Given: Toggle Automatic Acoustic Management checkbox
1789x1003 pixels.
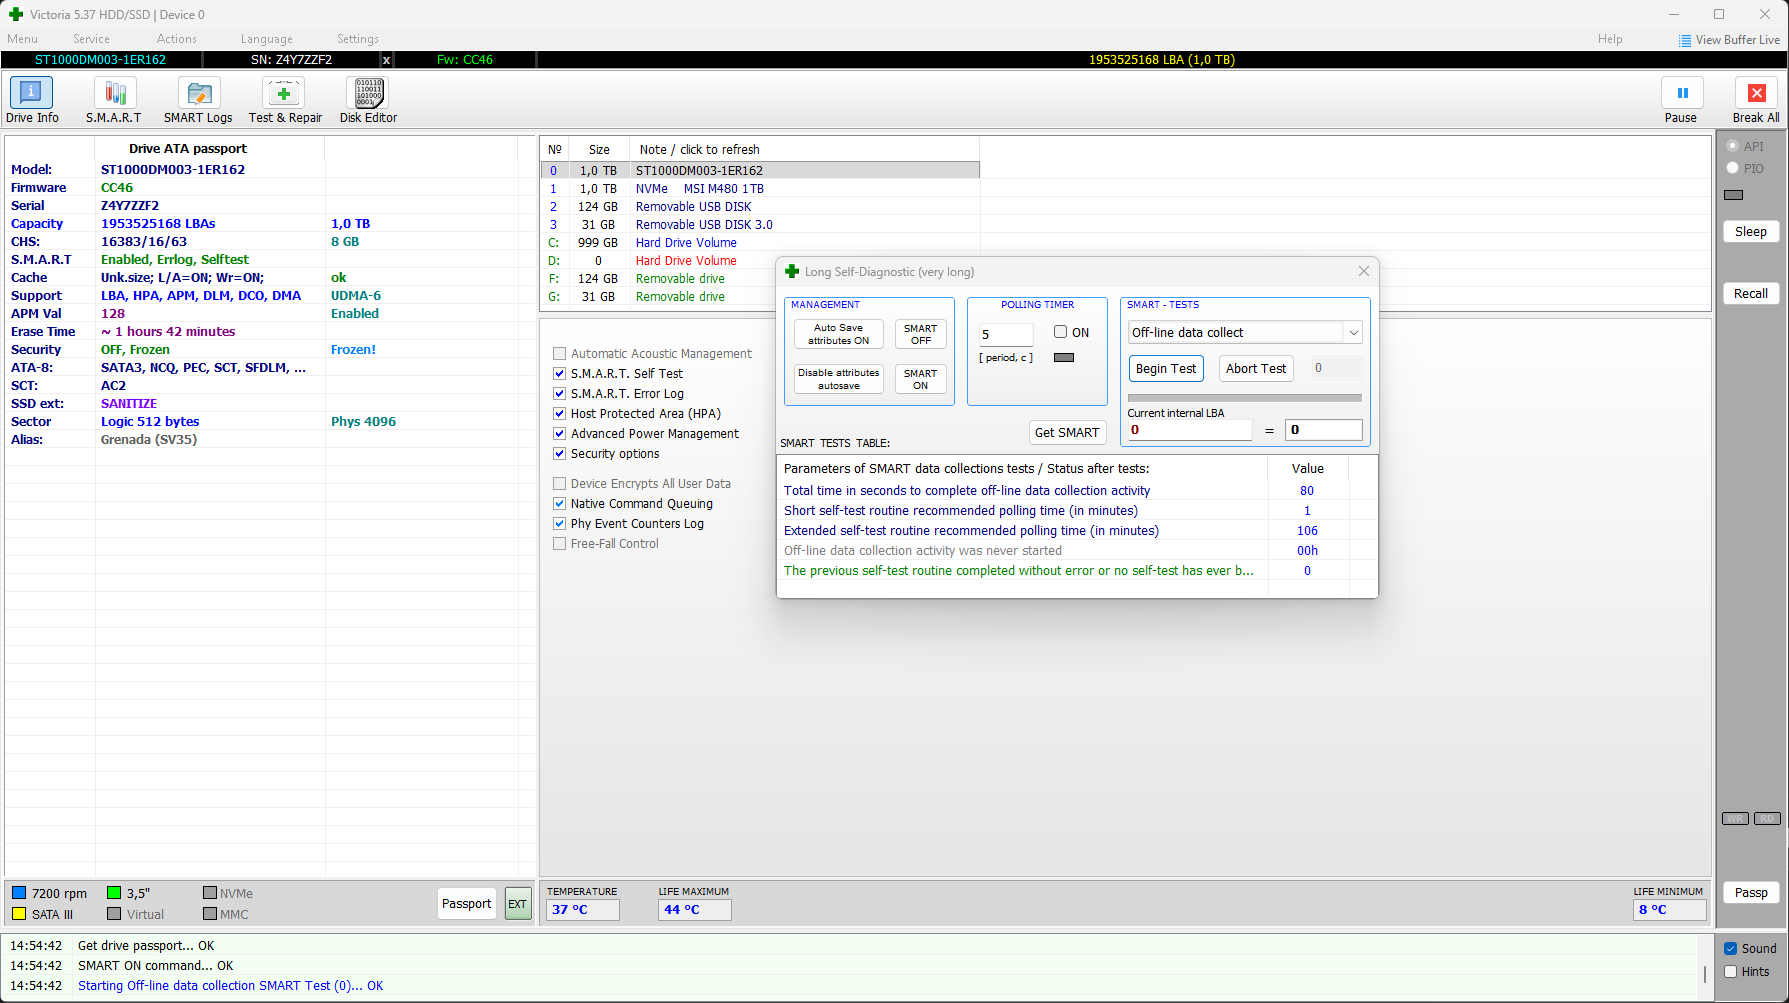Looking at the screenshot, I should 560,354.
